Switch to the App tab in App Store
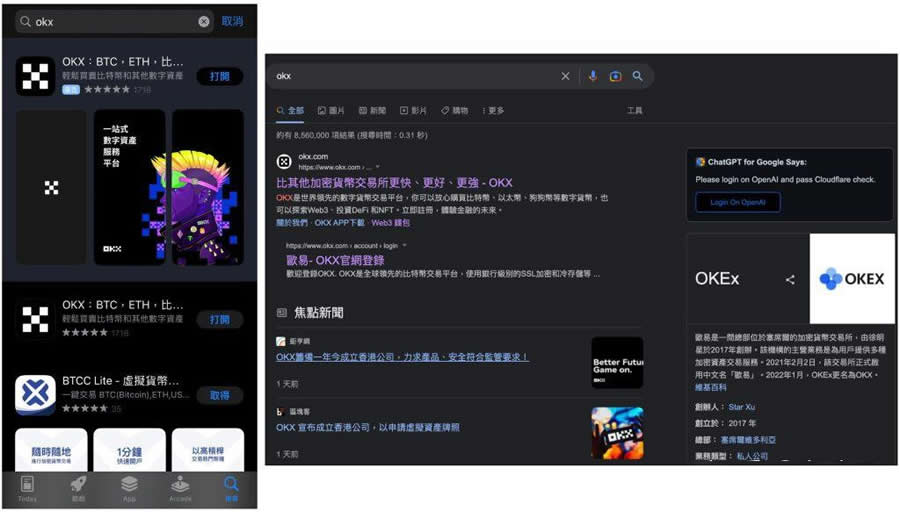Viewport: 900px width, 512px height. 129,489
